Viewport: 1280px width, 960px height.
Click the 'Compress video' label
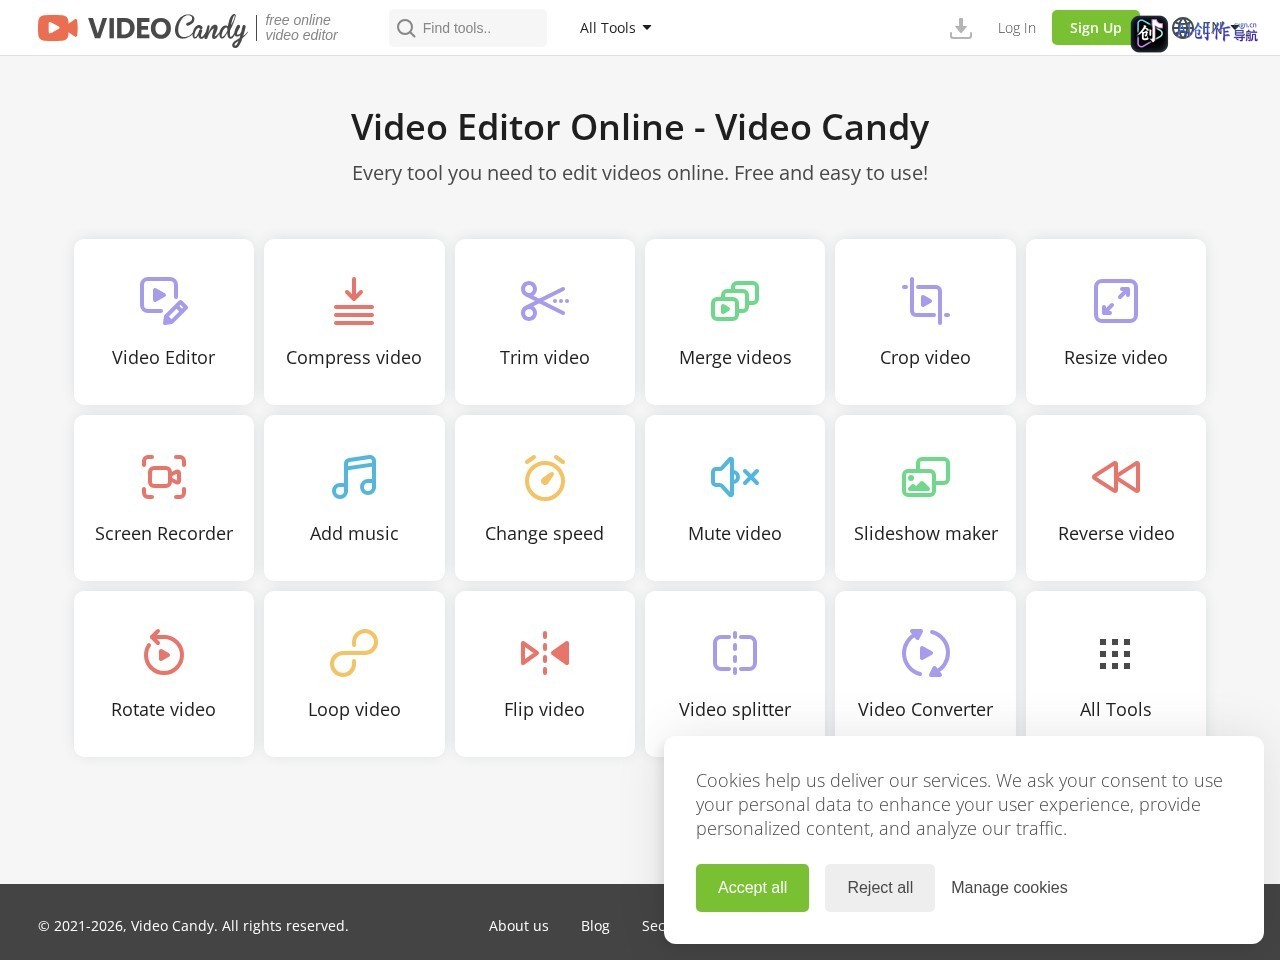[x=354, y=358]
